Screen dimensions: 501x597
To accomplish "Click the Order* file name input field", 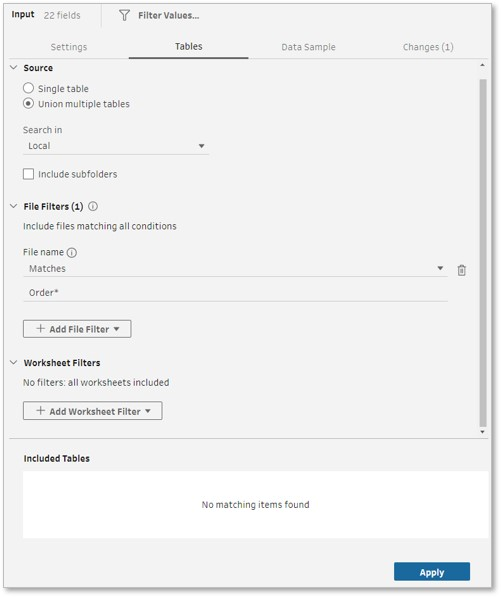I will (x=235, y=293).
